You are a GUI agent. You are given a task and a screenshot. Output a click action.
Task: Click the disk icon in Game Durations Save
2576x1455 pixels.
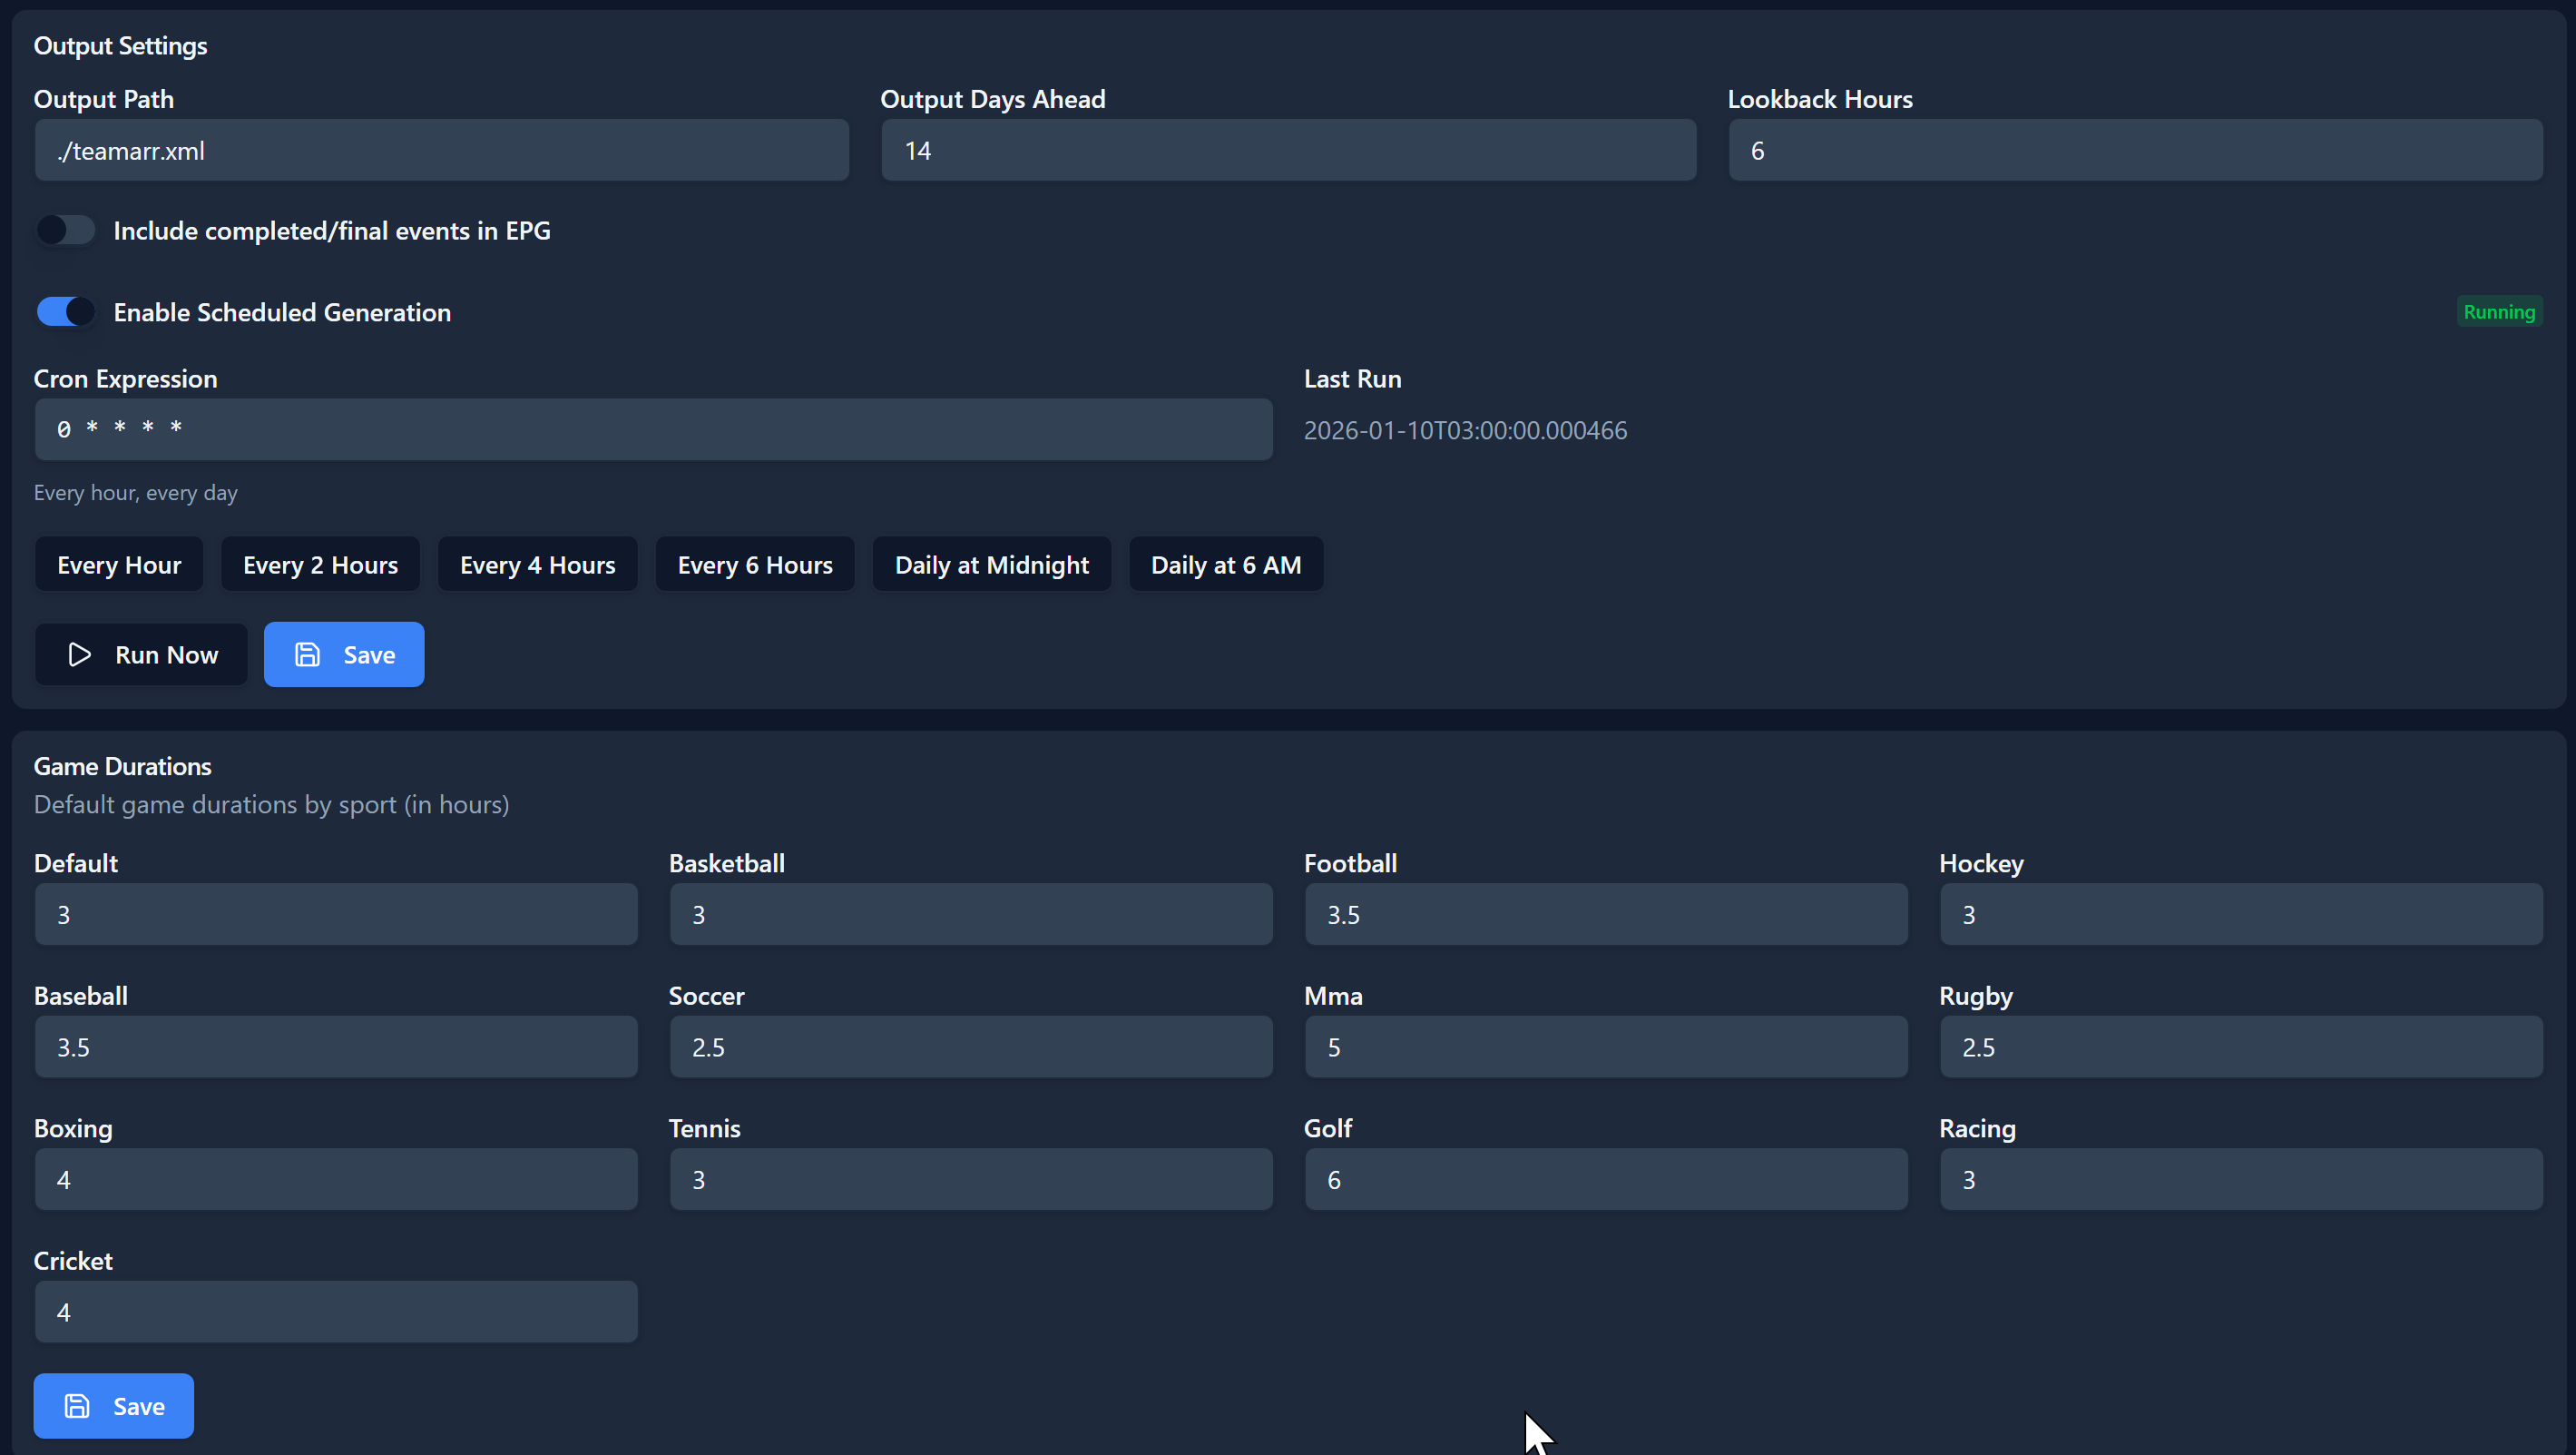77,1406
